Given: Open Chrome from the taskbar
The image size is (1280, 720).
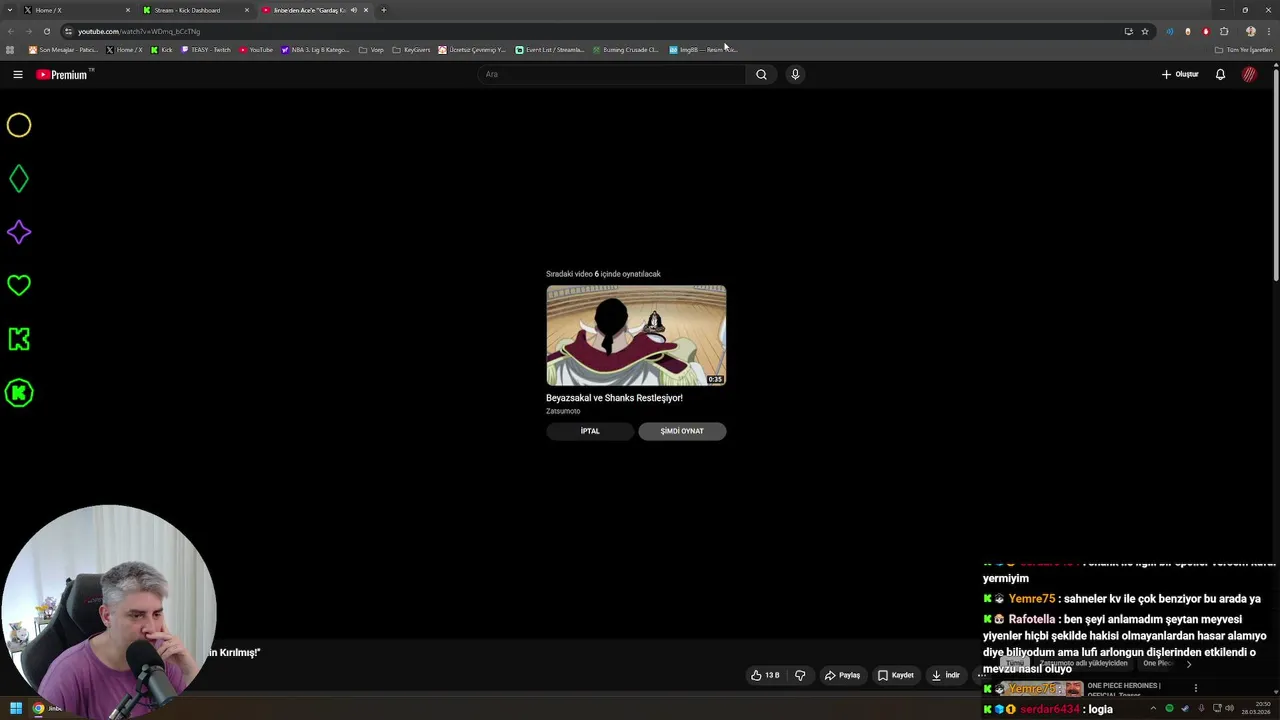Looking at the screenshot, I should pyautogui.click(x=38, y=708).
